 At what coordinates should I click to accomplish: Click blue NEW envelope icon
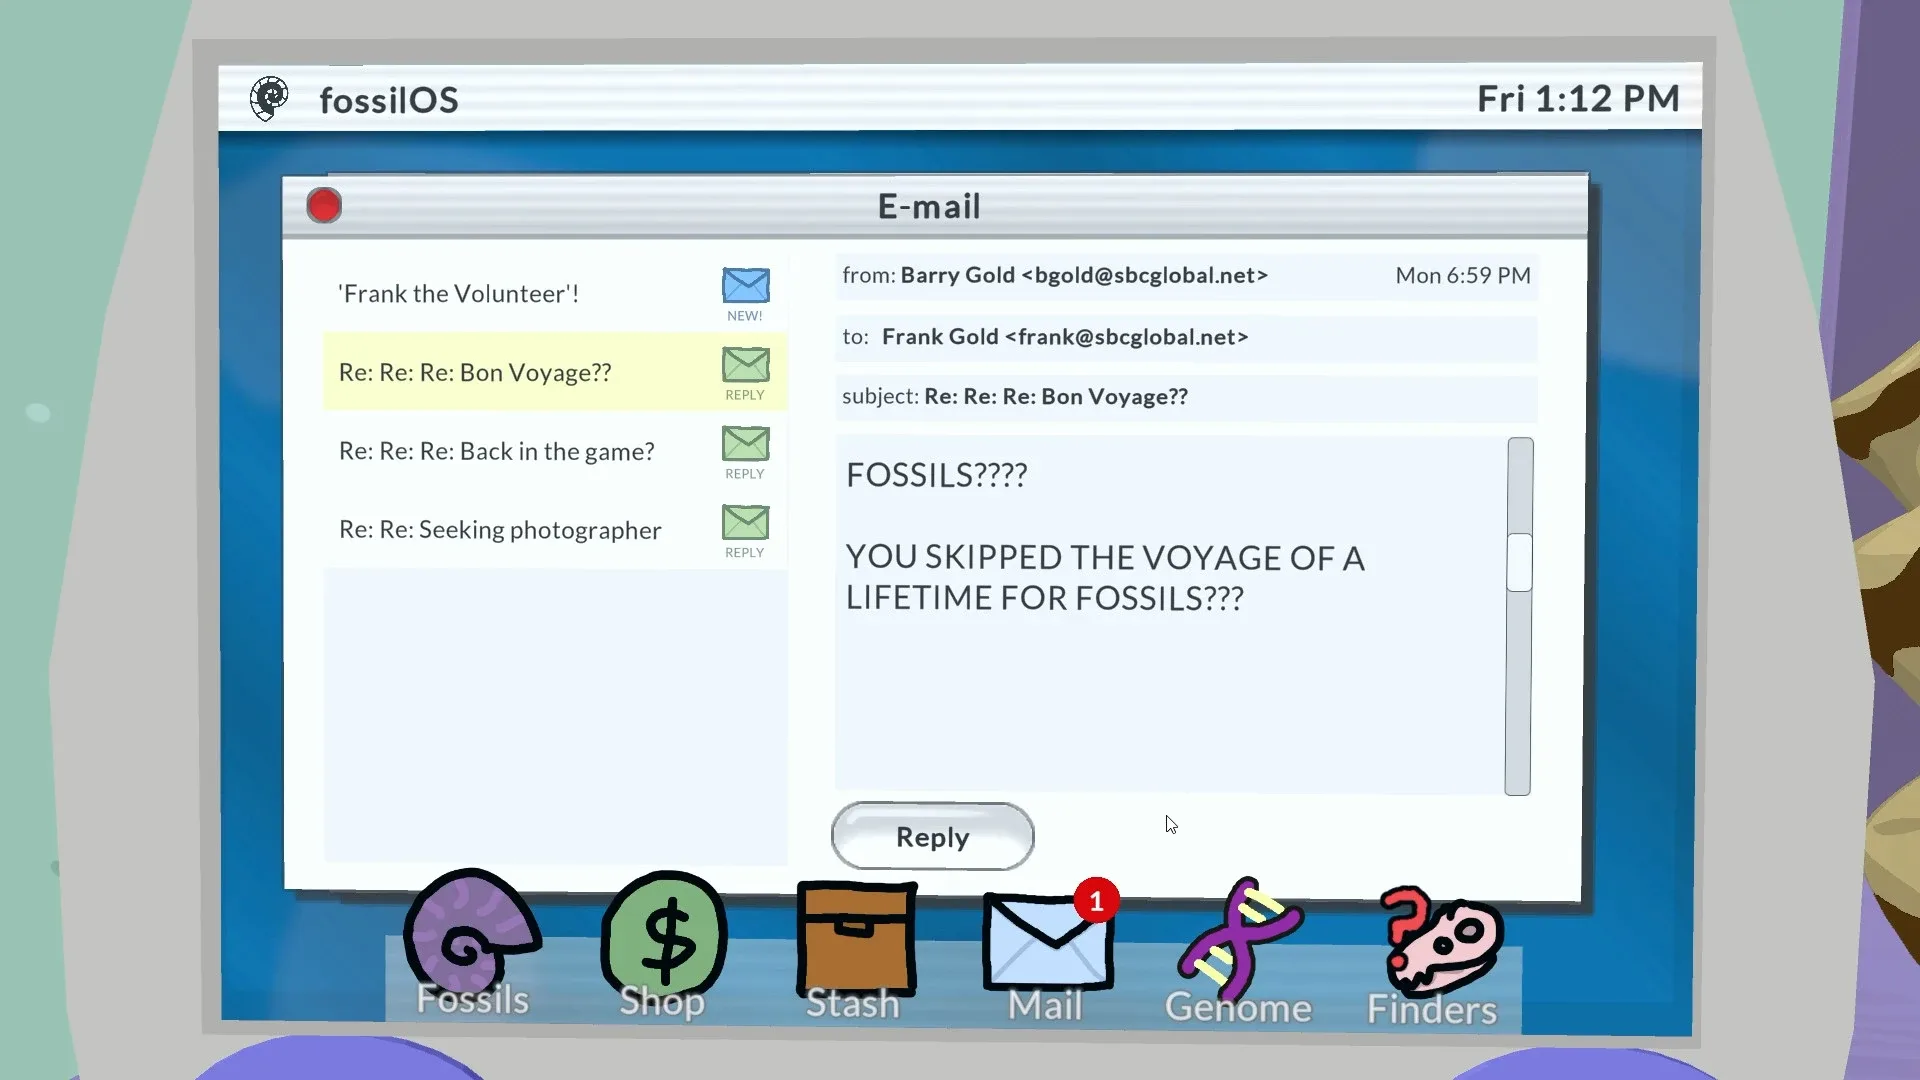[745, 286]
